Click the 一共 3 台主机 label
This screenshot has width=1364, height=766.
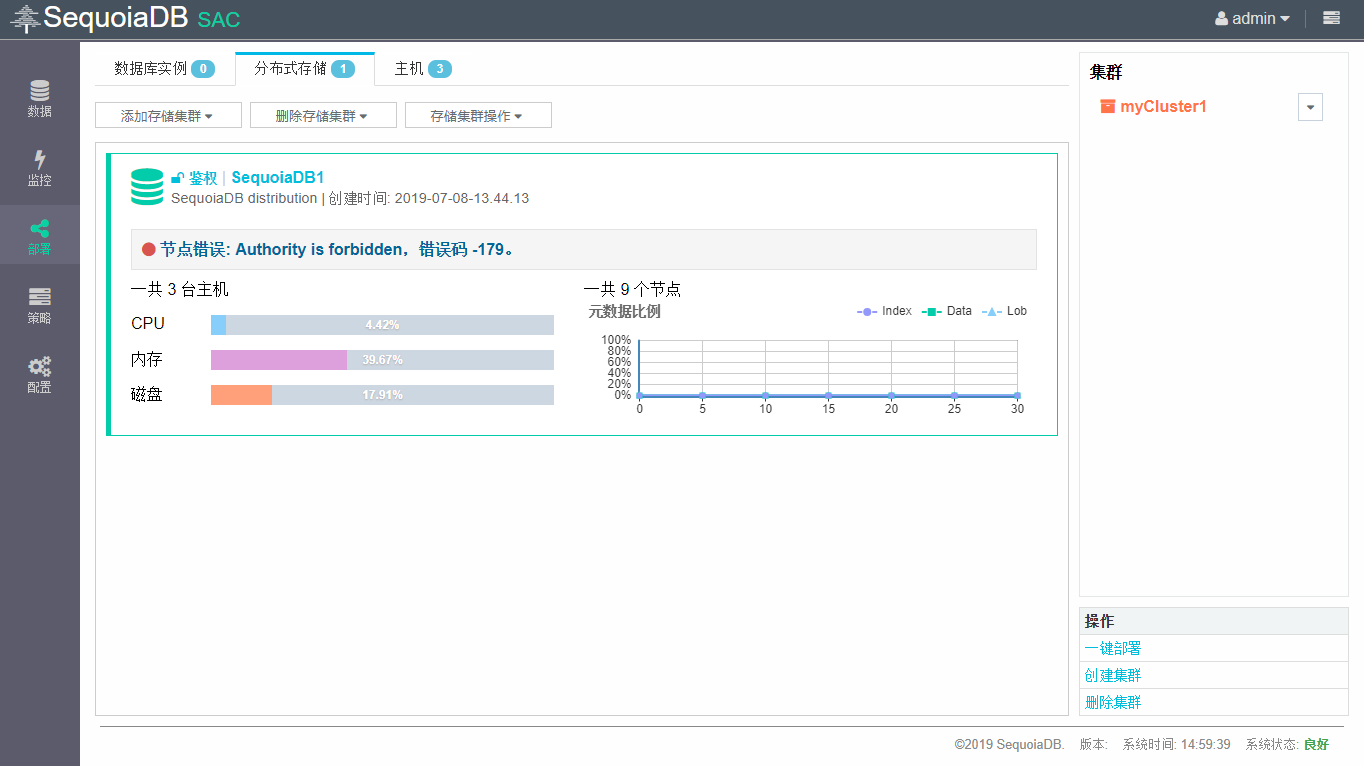pos(180,289)
